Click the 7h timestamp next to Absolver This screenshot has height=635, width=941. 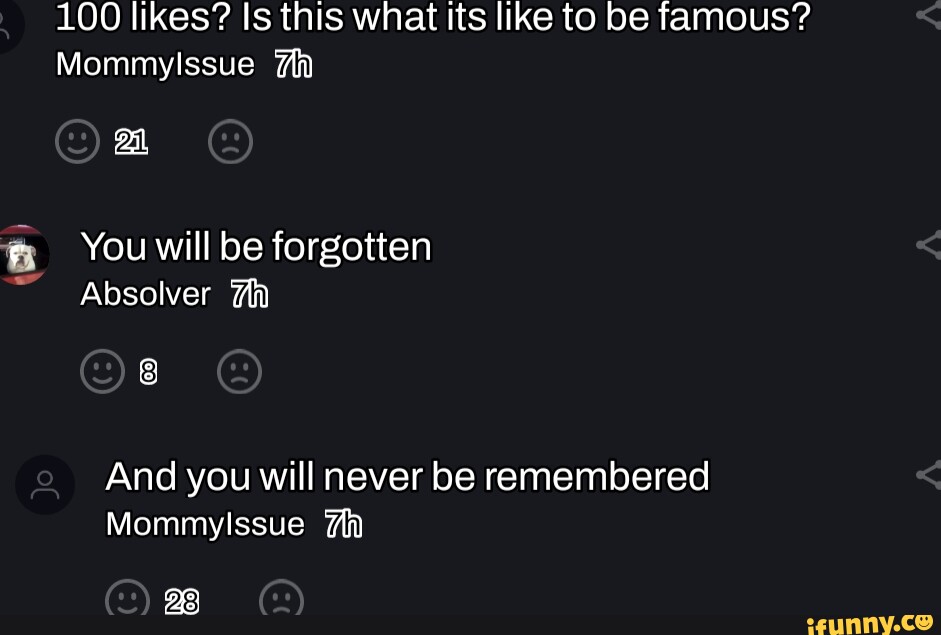pos(249,295)
